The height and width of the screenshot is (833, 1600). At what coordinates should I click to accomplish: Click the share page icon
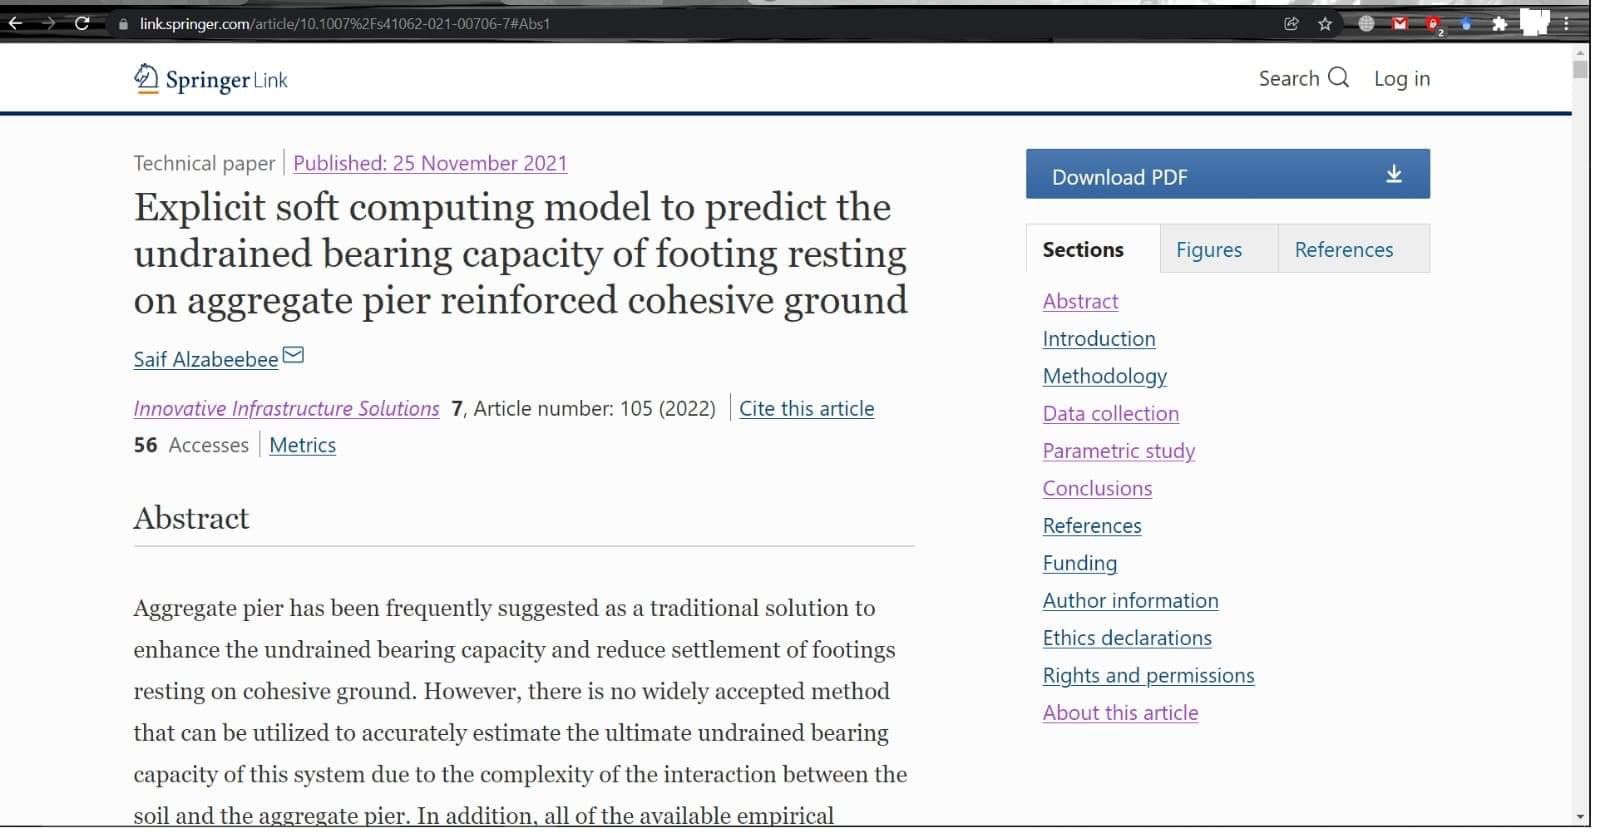pos(1291,24)
